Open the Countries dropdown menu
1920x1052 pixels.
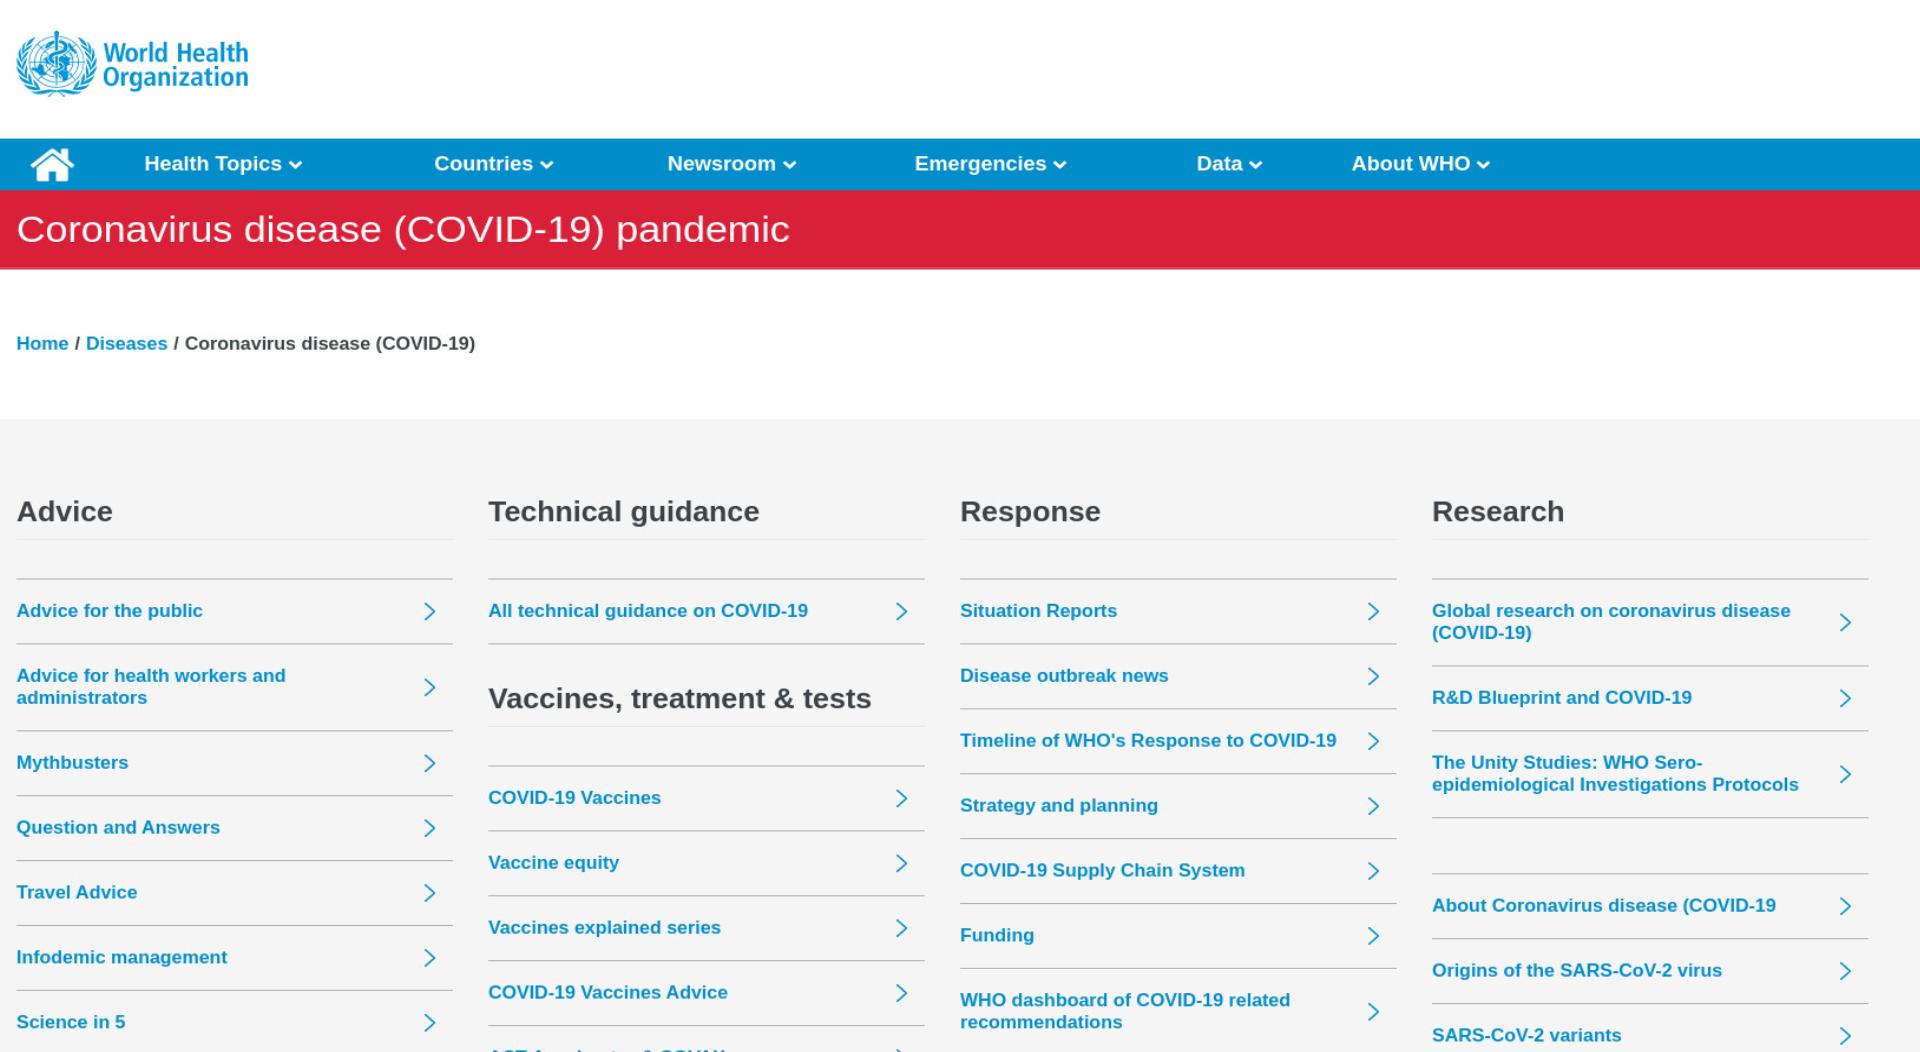493,164
